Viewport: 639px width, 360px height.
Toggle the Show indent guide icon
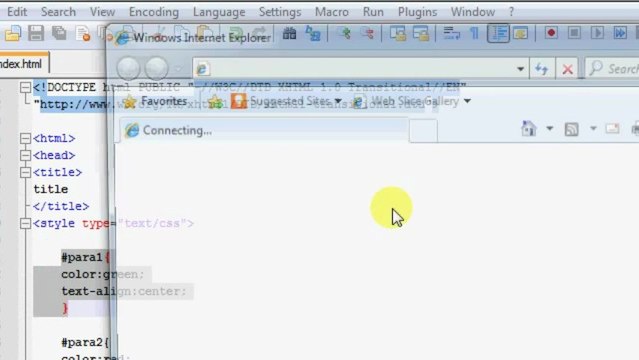click(498, 33)
